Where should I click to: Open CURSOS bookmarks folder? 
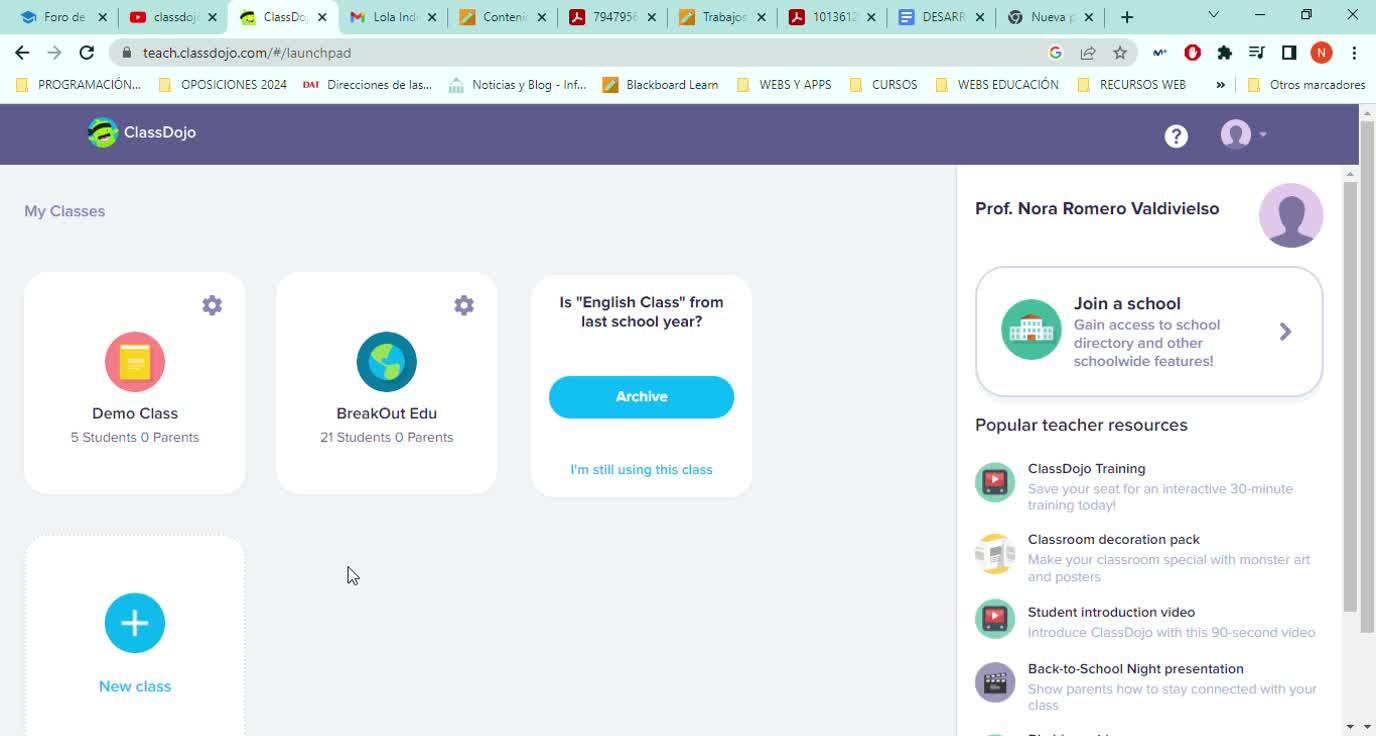(x=883, y=85)
